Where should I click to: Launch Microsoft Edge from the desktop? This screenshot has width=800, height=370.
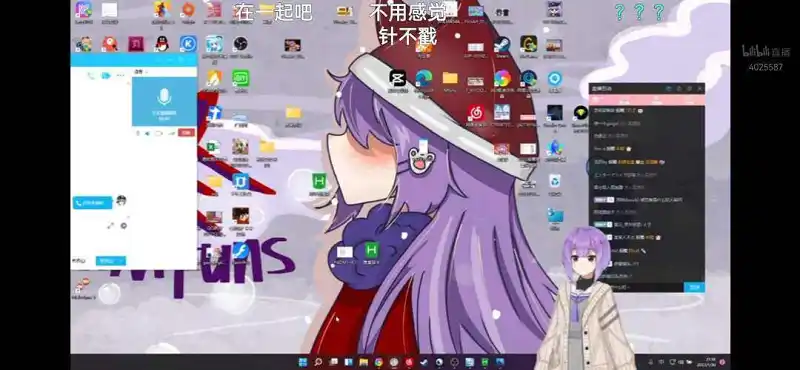click(423, 79)
